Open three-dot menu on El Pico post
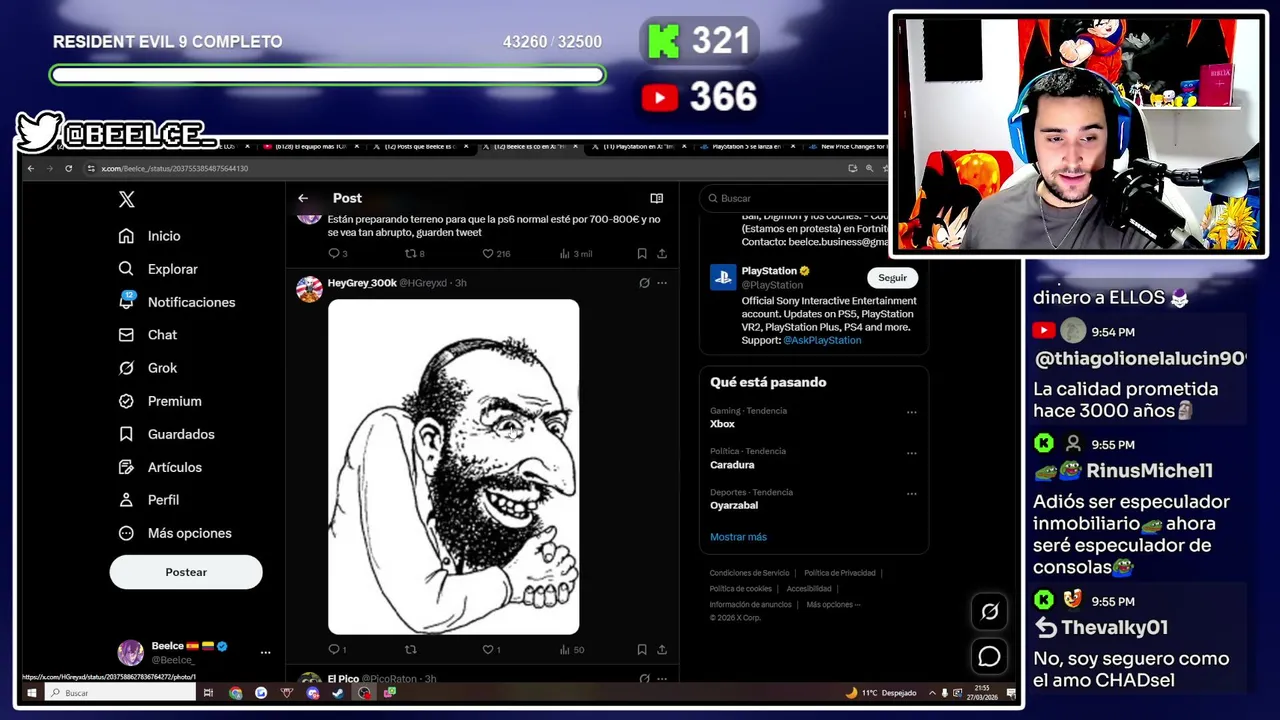 662,678
